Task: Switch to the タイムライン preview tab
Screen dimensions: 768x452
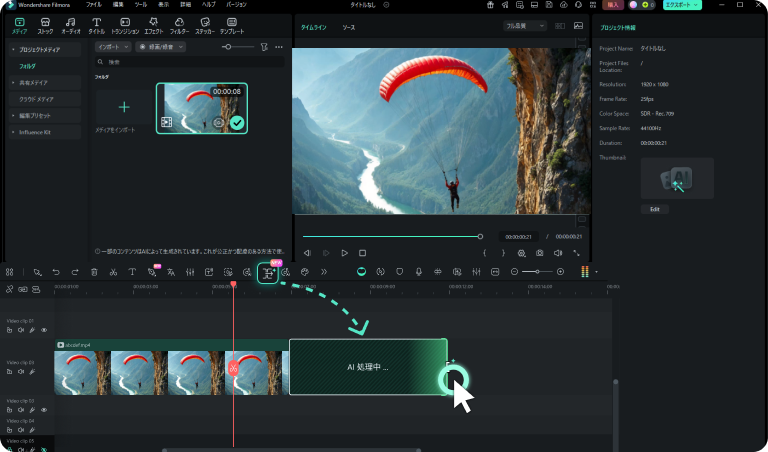Action: click(313, 27)
